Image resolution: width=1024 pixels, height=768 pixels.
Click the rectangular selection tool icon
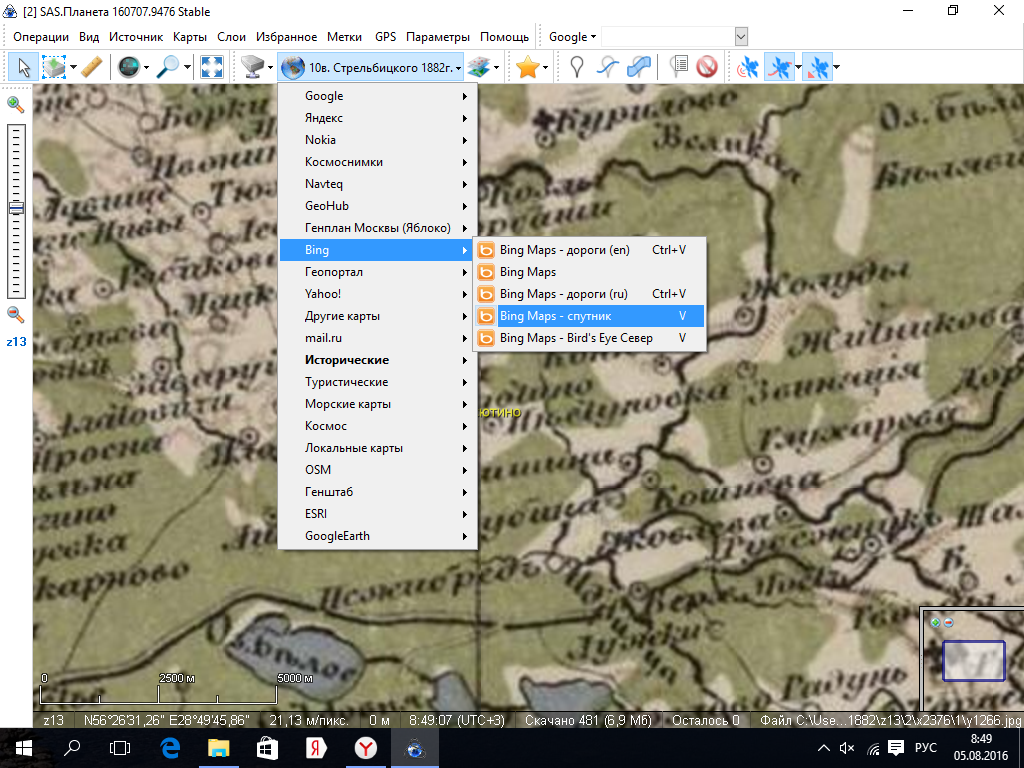(x=54, y=67)
